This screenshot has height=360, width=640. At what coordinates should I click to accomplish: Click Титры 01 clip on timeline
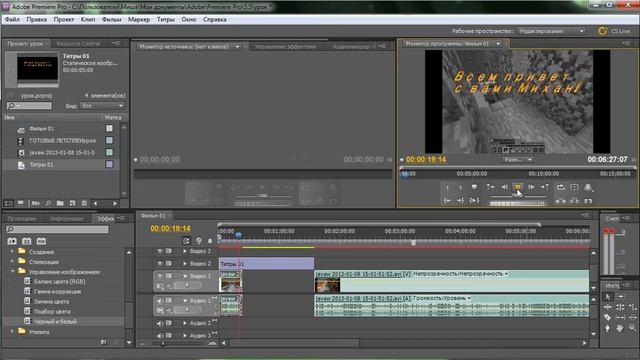point(267,264)
